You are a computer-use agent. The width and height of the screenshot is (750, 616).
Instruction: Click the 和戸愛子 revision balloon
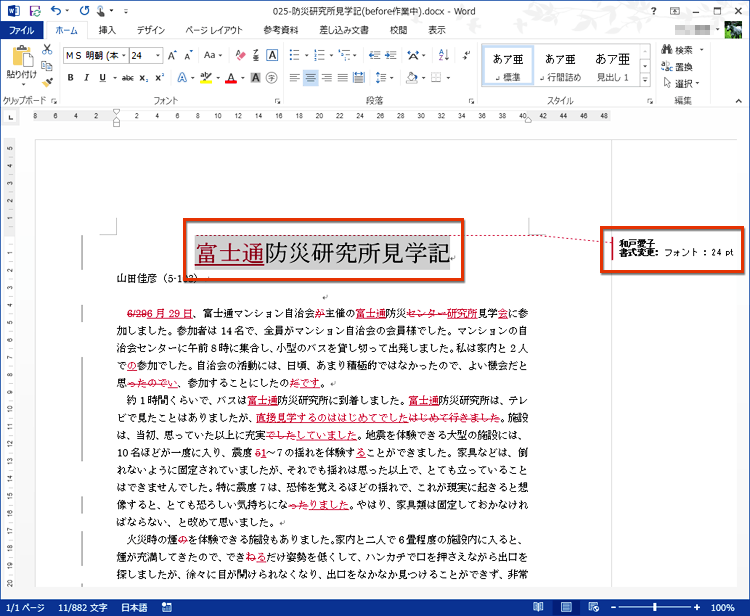point(675,248)
